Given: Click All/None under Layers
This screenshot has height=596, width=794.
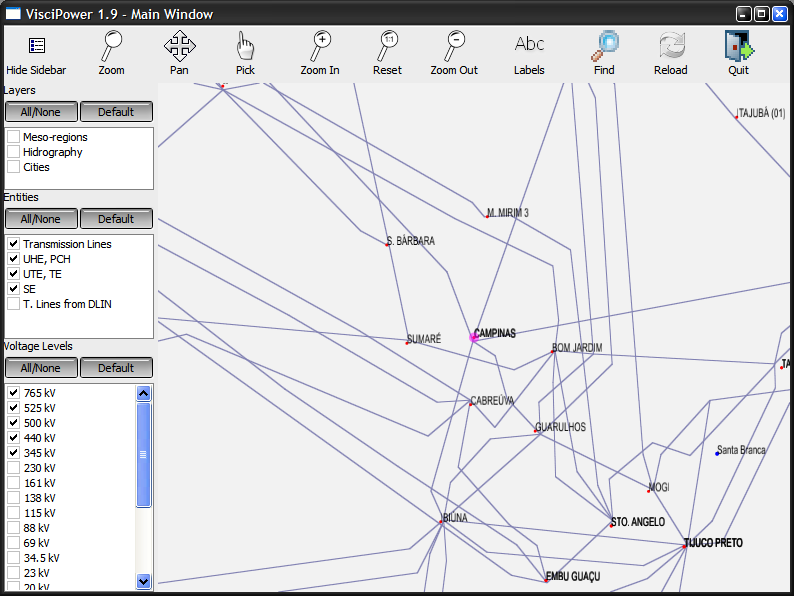Looking at the screenshot, I should (x=41, y=111).
